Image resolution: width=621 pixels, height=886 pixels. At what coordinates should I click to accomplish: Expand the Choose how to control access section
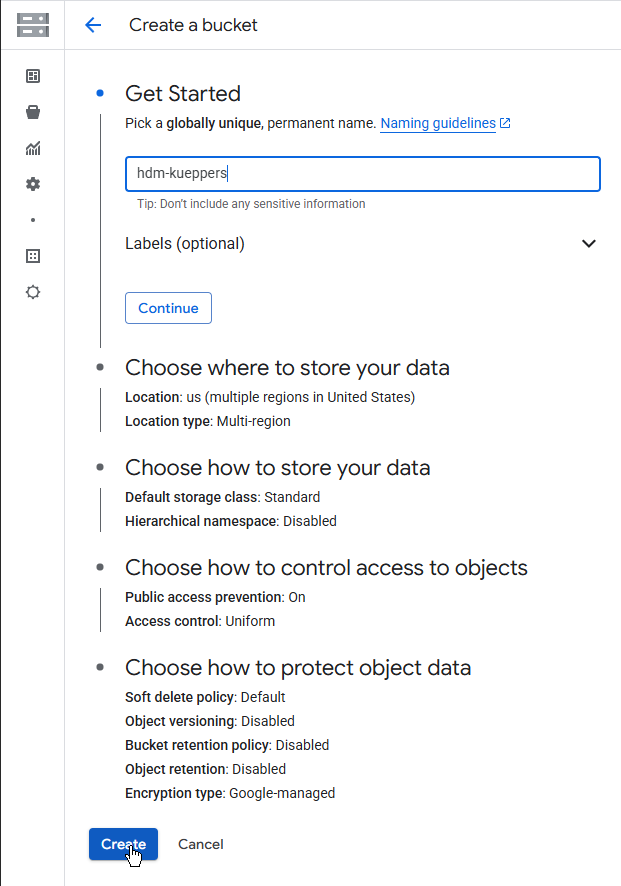point(326,568)
